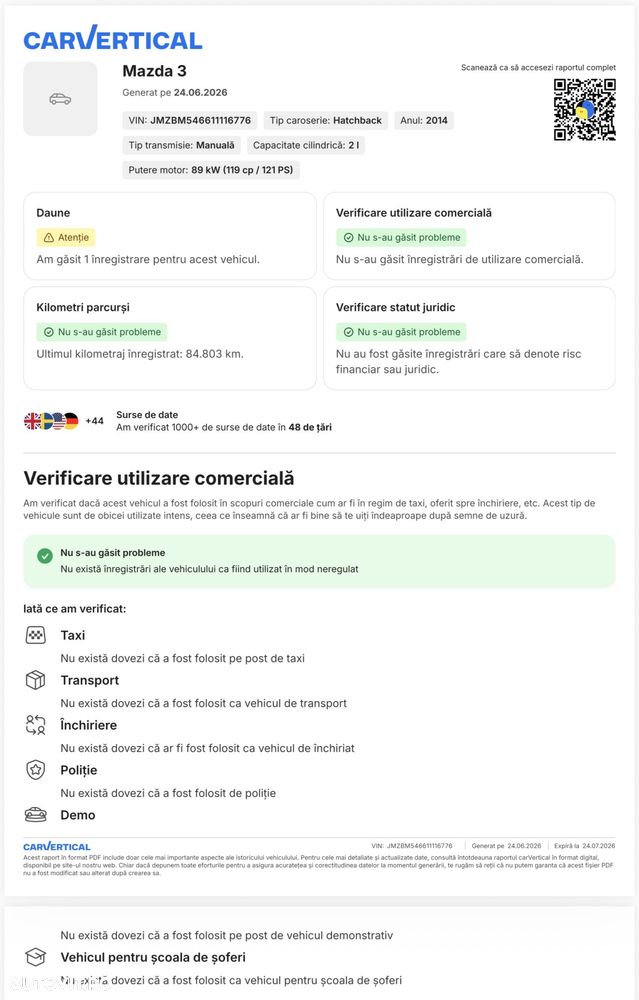The height and width of the screenshot is (1000, 639).
Task: Open the Daune summary card
Action: [170, 236]
